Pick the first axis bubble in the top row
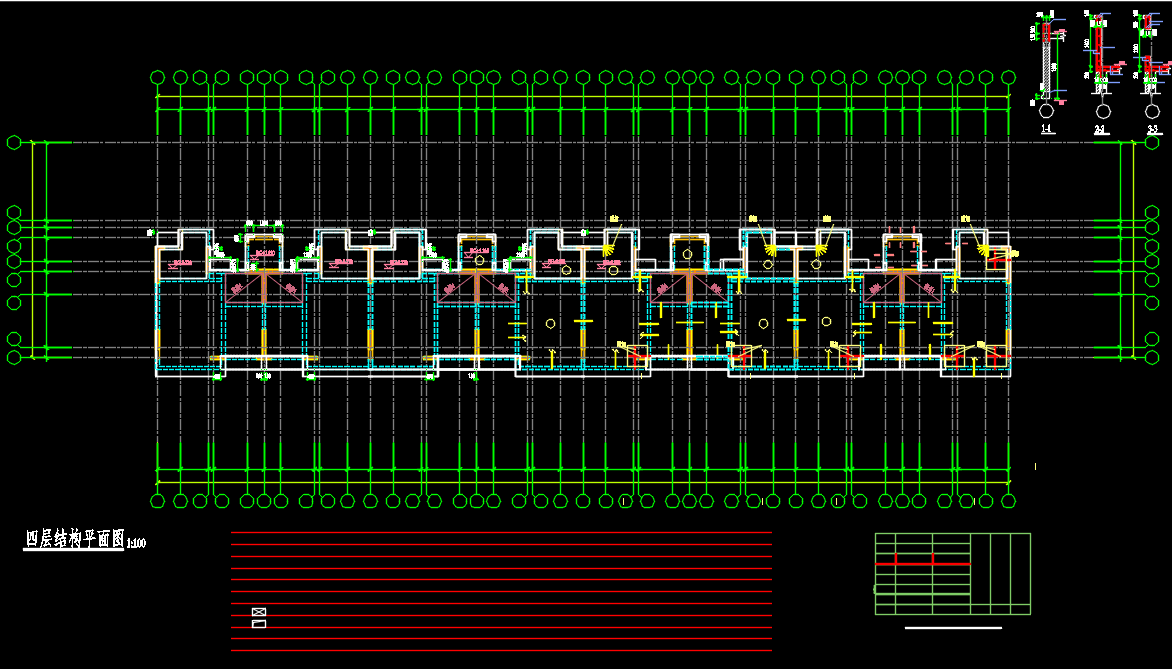1172x669 pixels. pyautogui.click(x=158, y=78)
